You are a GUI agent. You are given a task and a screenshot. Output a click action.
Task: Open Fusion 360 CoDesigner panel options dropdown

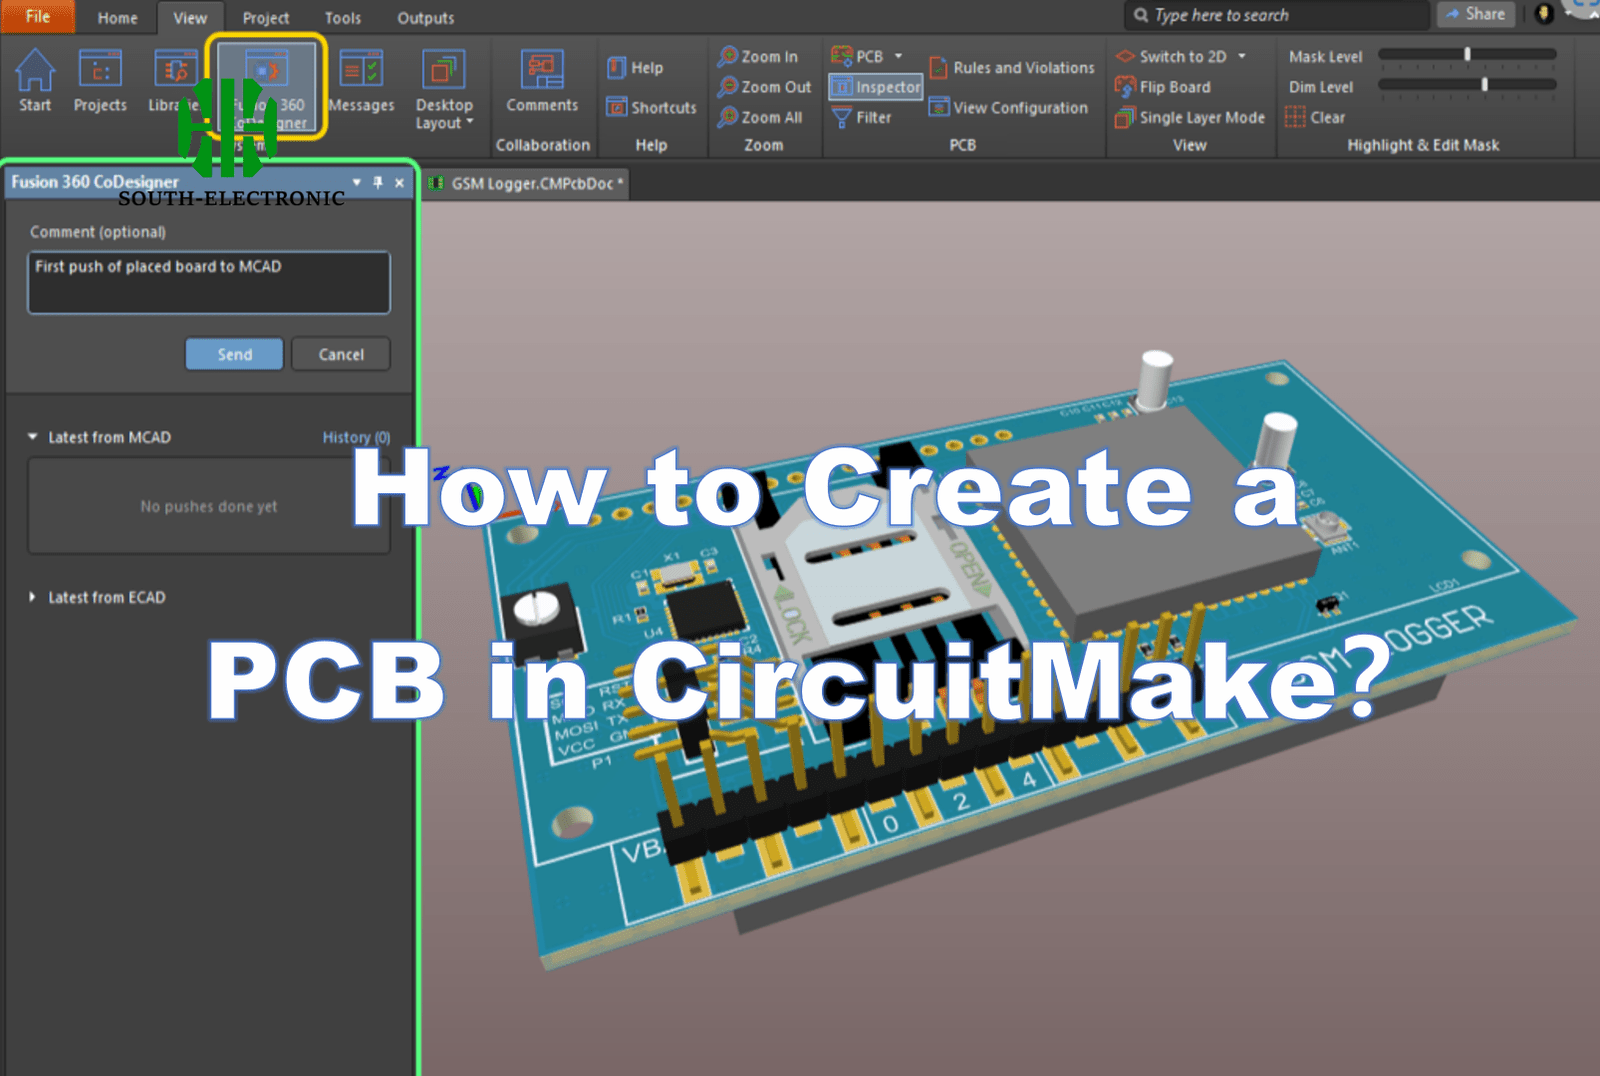click(357, 182)
